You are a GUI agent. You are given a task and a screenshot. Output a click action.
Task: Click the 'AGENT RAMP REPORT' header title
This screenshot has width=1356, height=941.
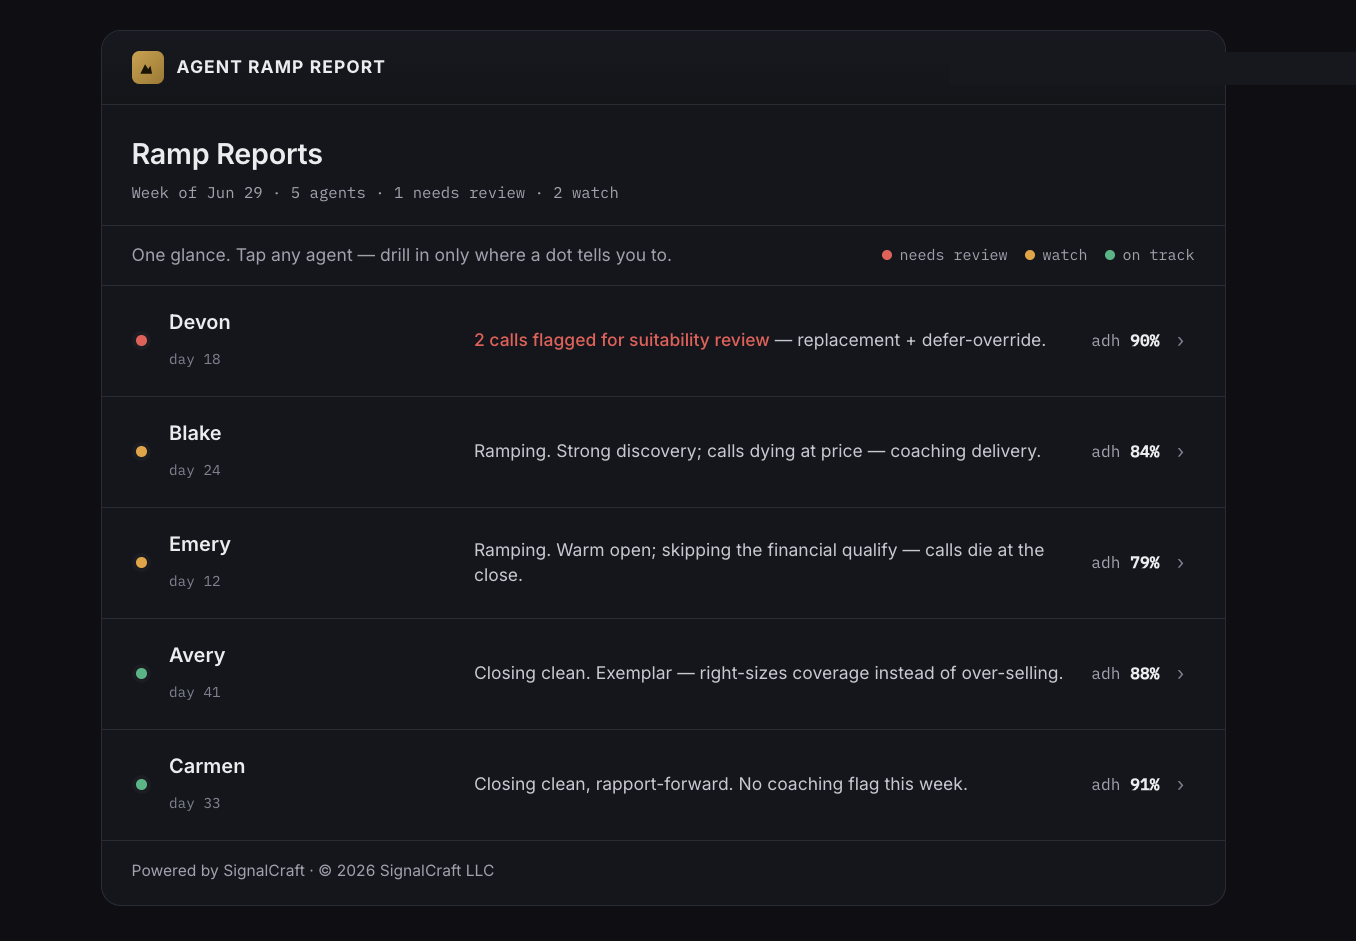point(281,67)
